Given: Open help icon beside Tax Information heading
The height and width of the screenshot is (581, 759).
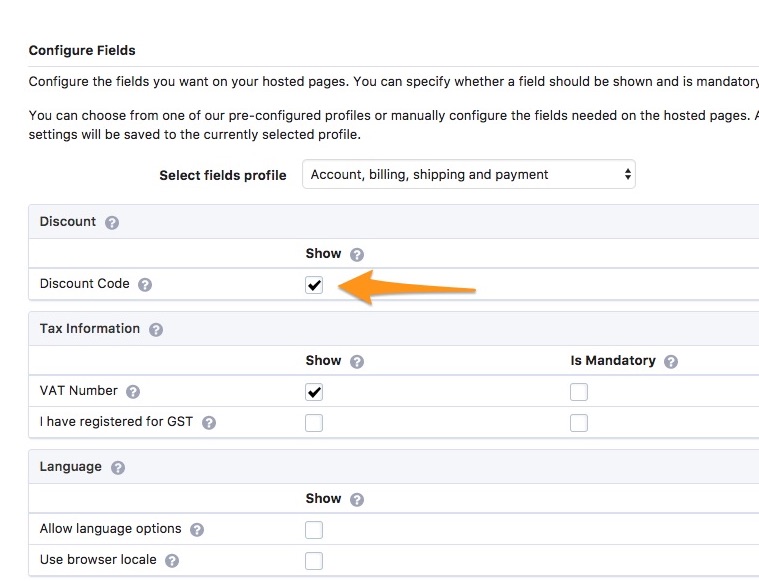Looking at the screenshot, I should point(156,330).
